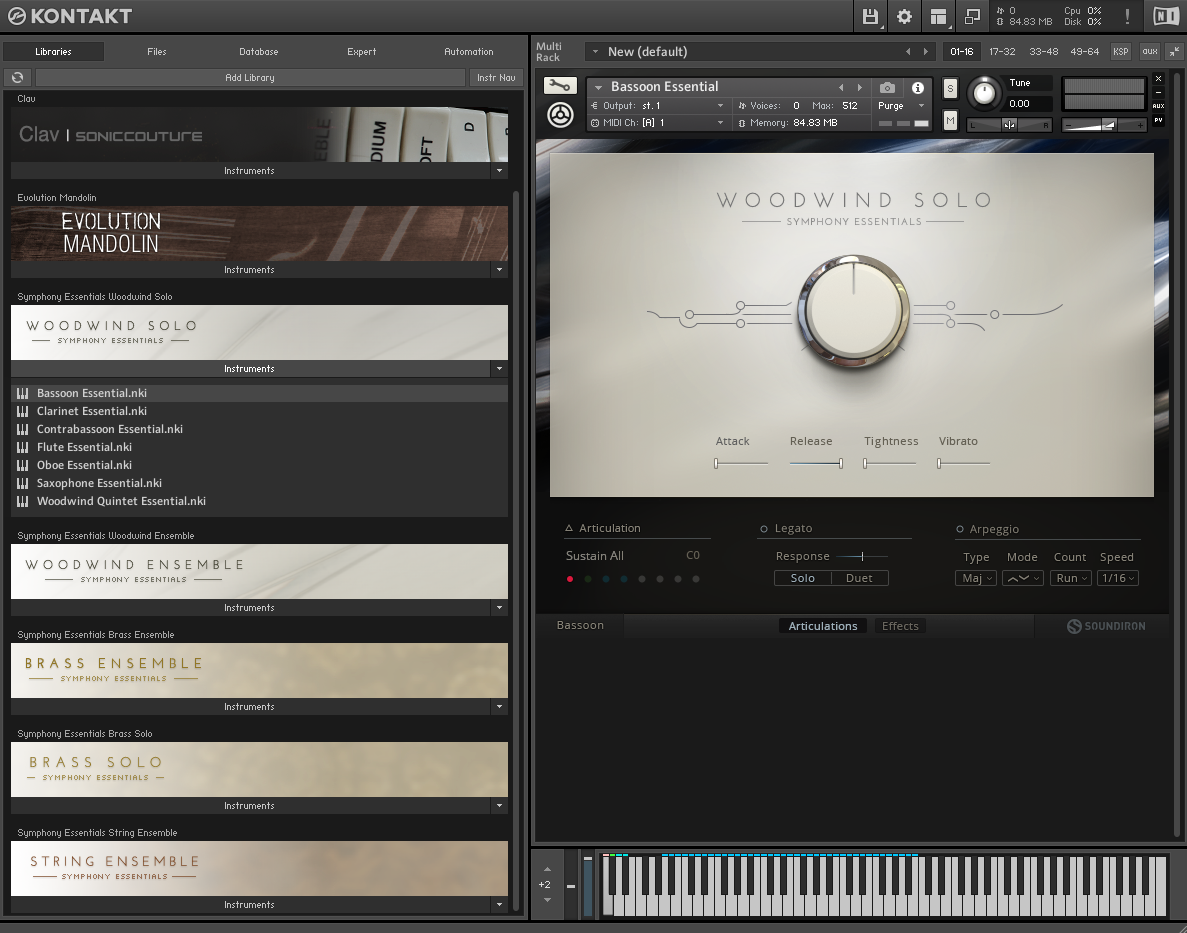Click the Tune knob
Image resolution: width=1187 pixels, height=933 pixels.
click(x=983, y=92)
